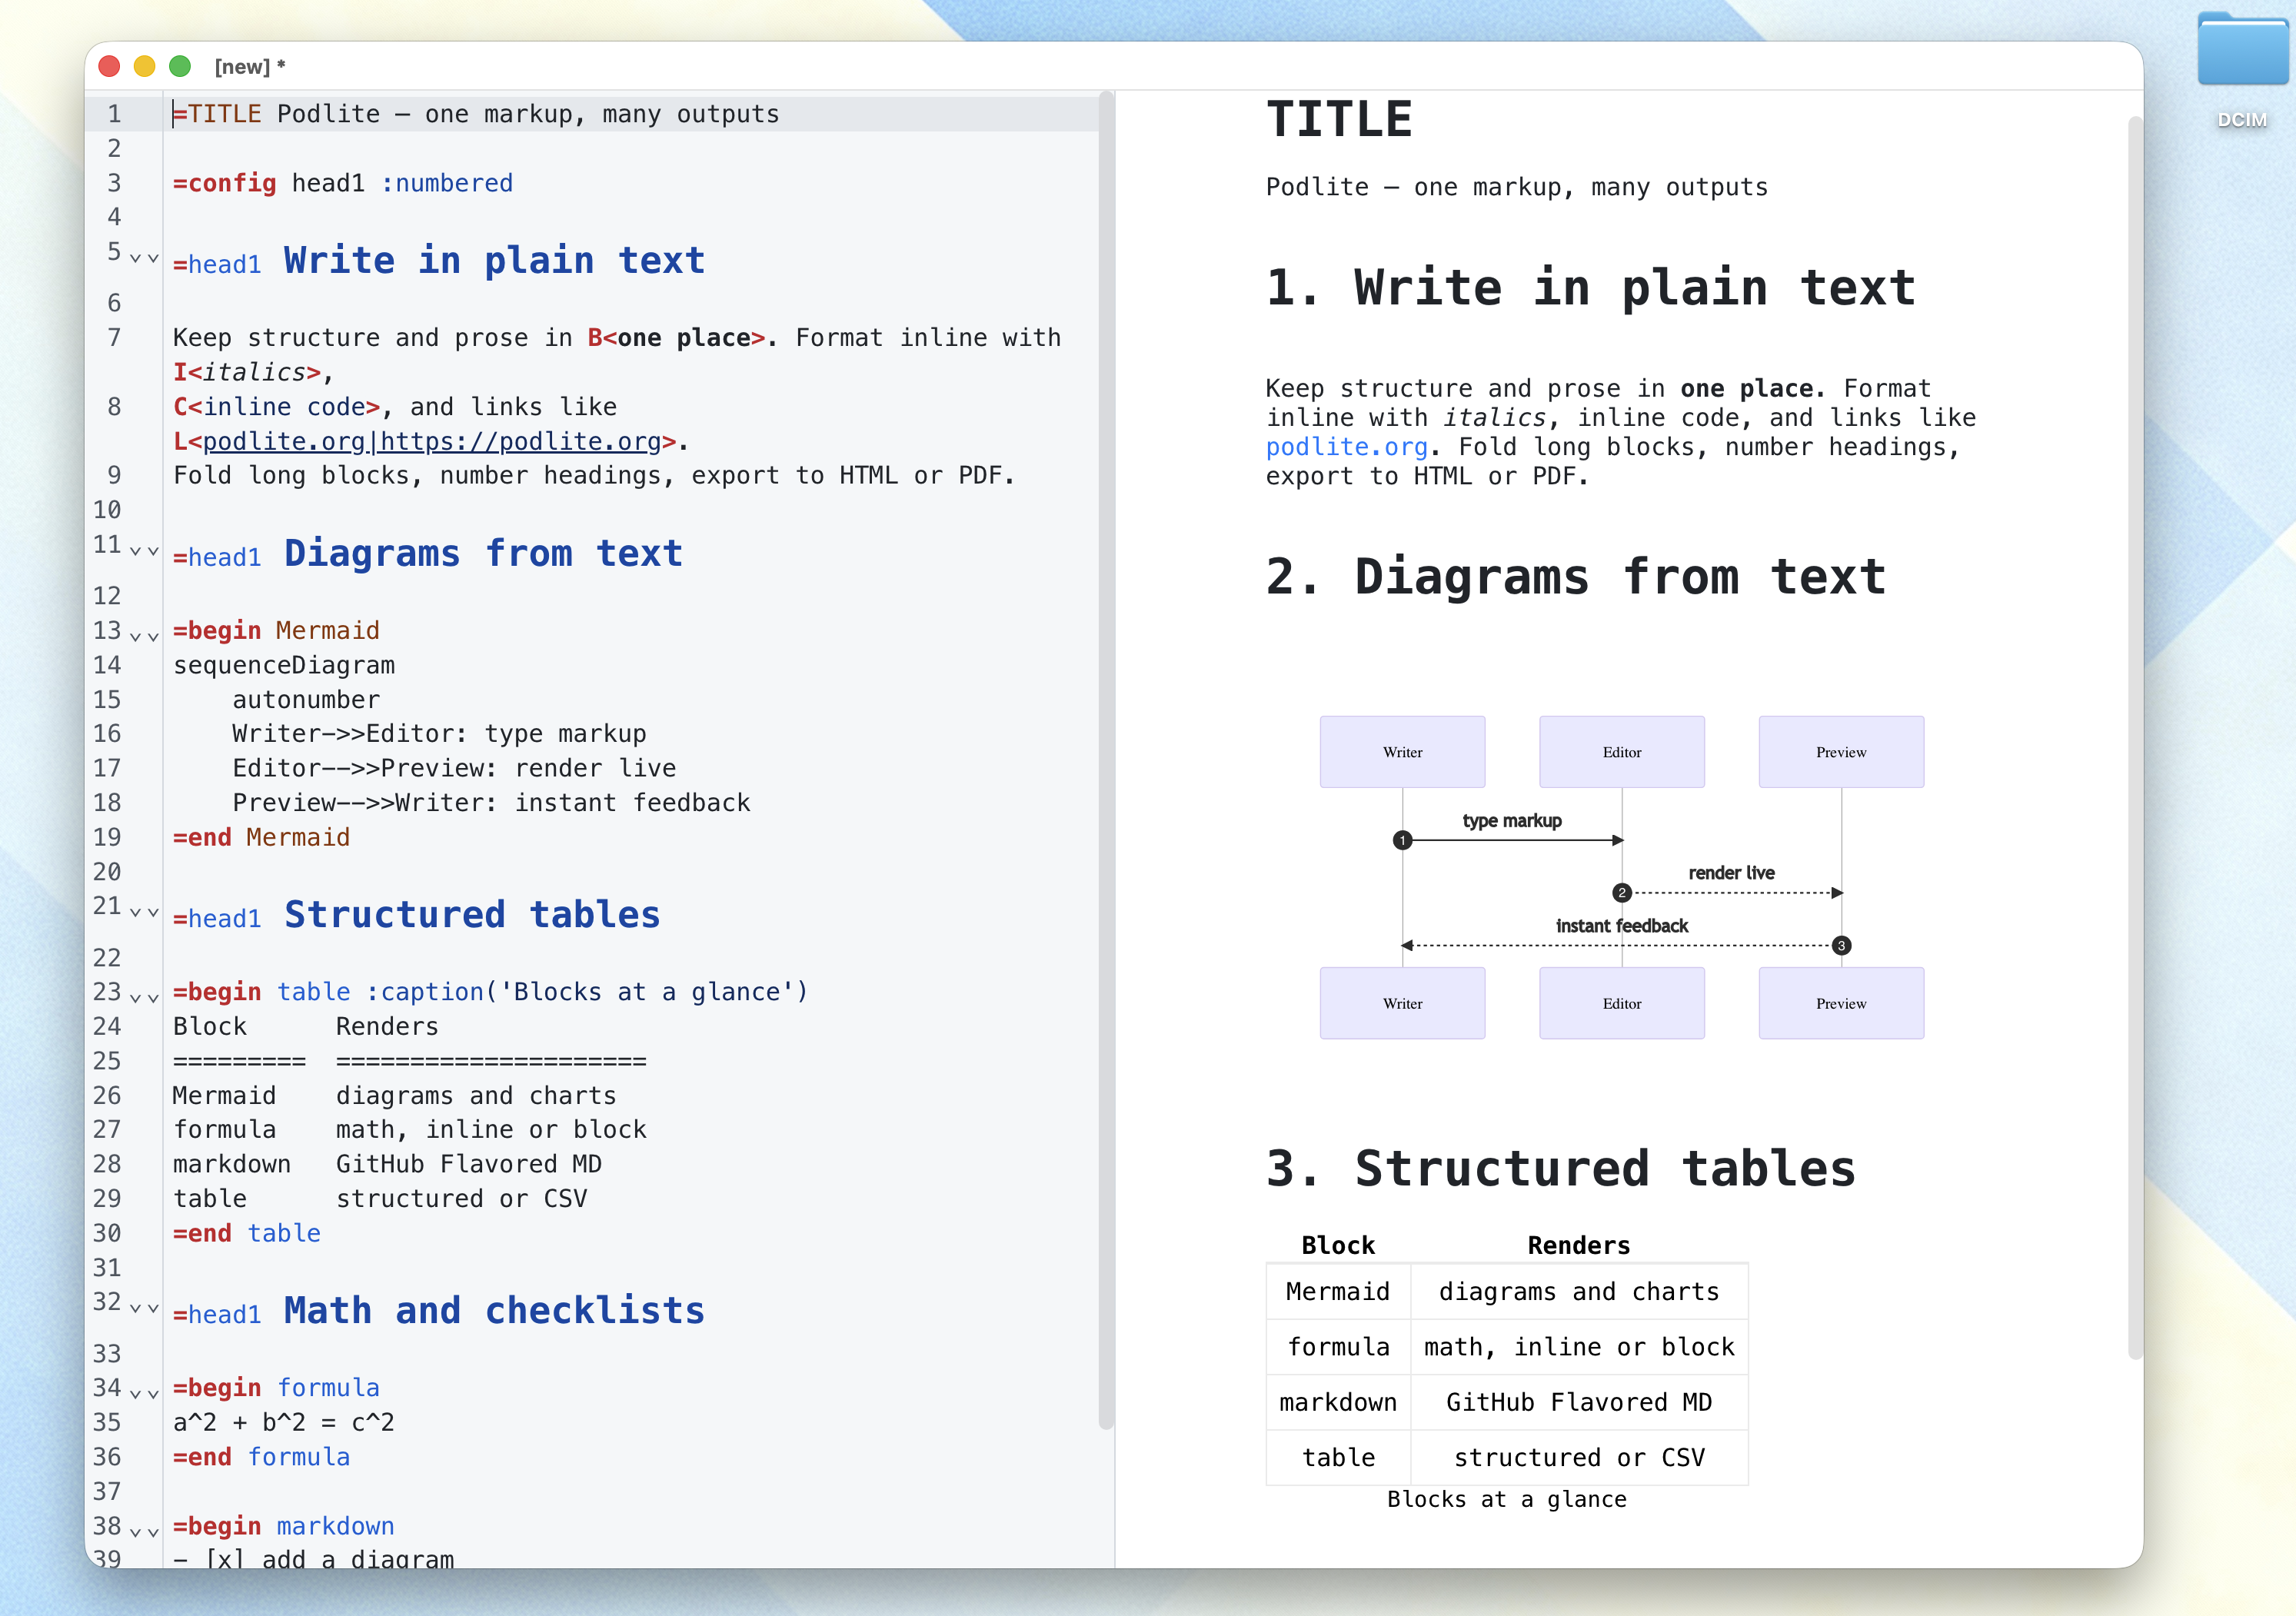Image resolution: width=2296 pixels, height=1616 pixels.
Task: Collapse the table block at line 23
Action: (144, 998)
